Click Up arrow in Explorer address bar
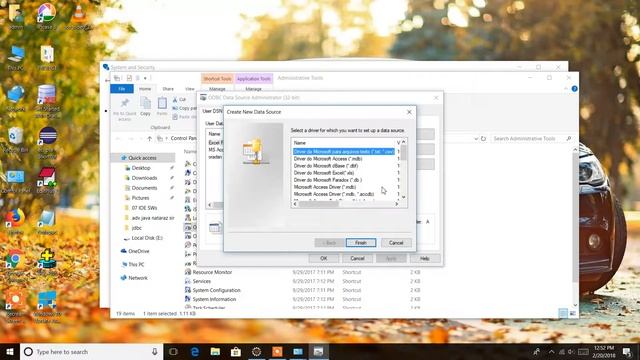Screen dimensions: 640x360 (x=149, y=139)
